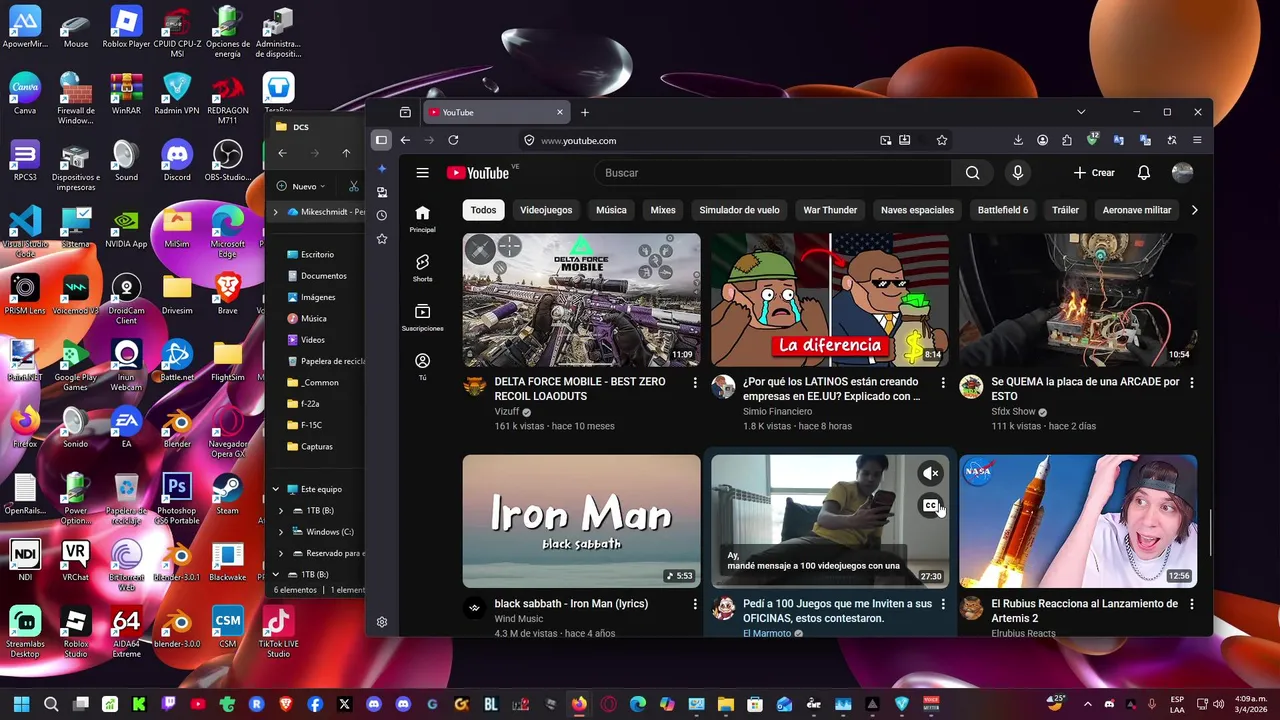
Task: Open Shorts in YouTube sidebar
Action: [422, 267]
